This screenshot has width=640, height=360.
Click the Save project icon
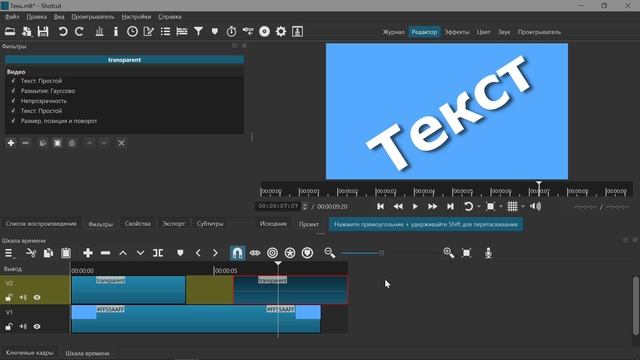pyautogui.click(x=43, y=32)
